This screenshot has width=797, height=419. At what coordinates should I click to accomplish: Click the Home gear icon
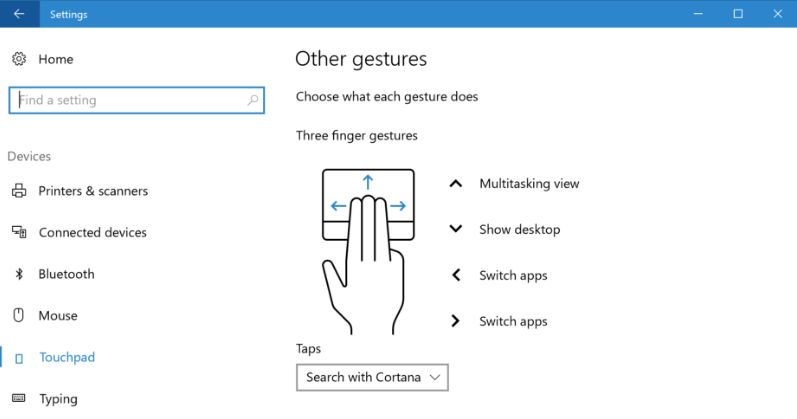click(18, 59)
